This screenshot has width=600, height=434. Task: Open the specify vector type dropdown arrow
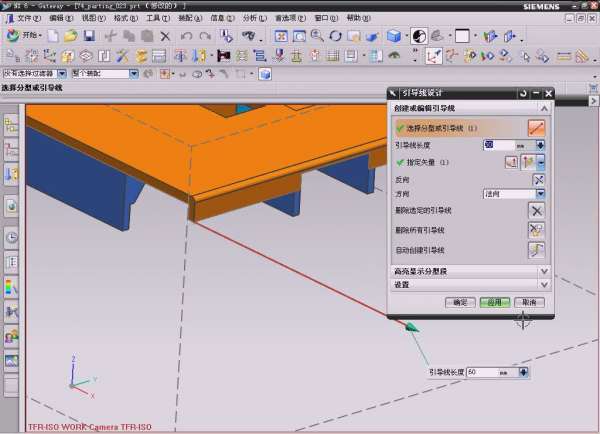(x=541, y=162)
